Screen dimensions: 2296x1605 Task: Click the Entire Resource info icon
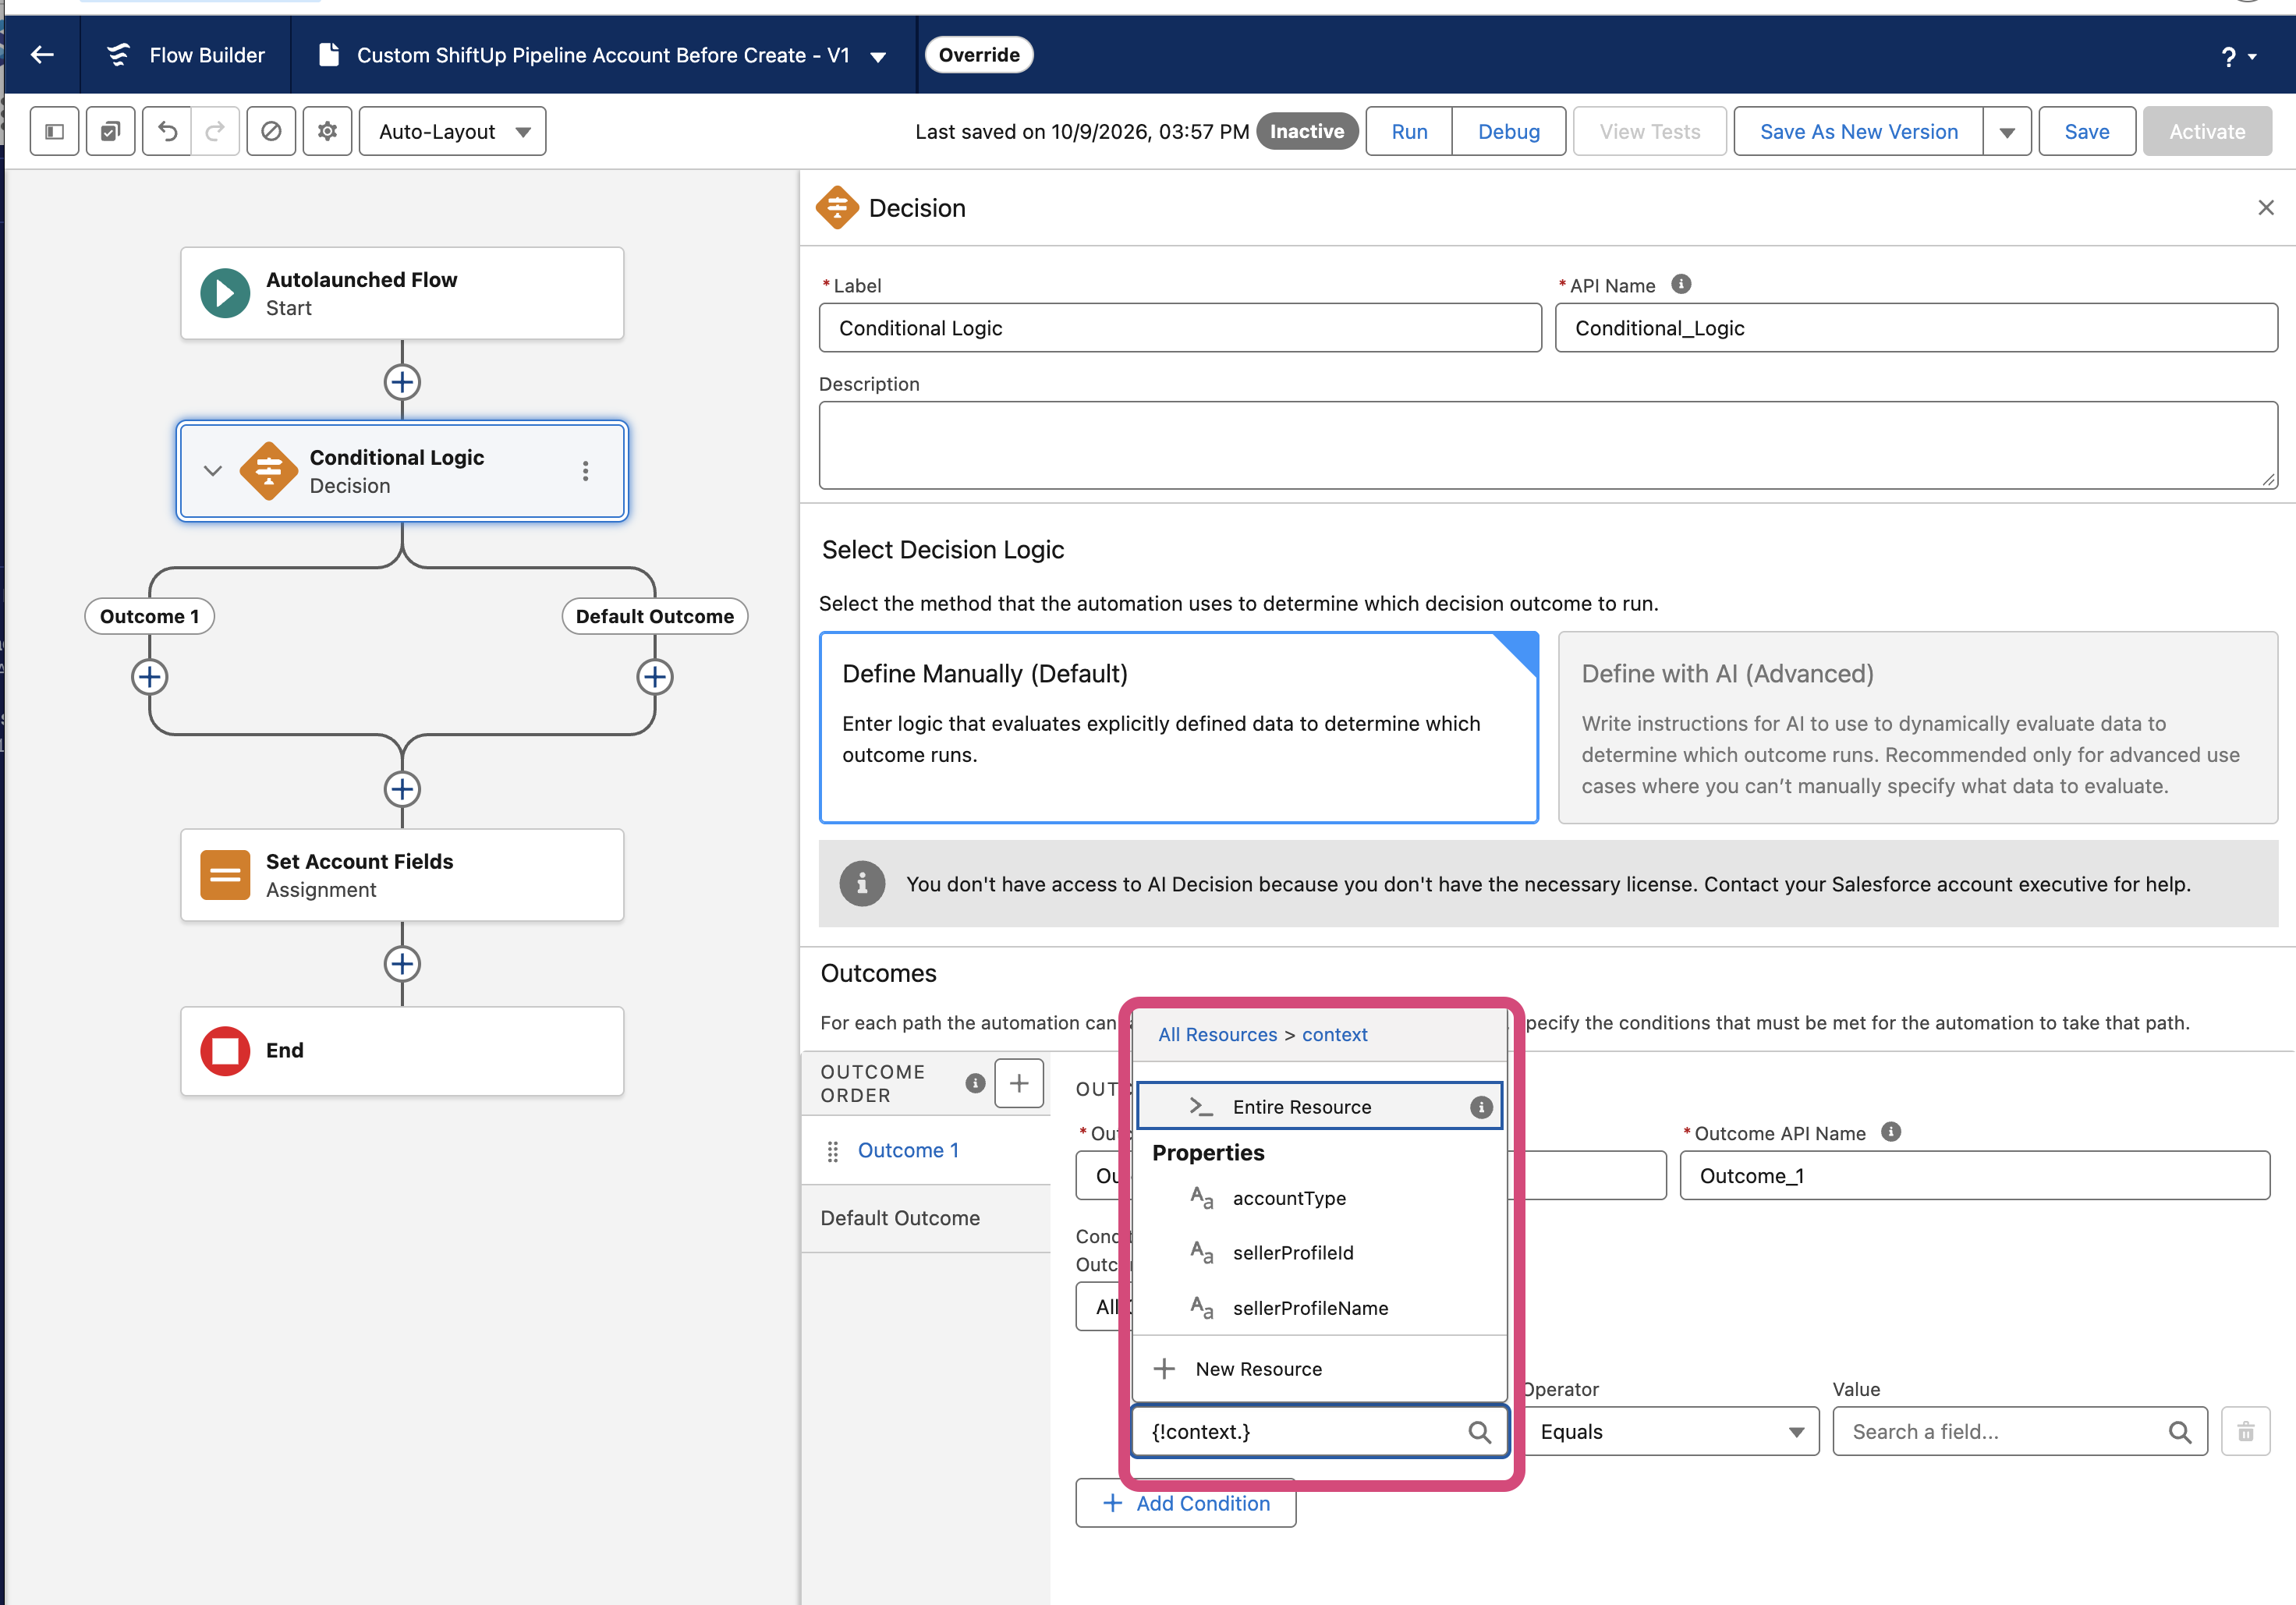(1481, 1107)
